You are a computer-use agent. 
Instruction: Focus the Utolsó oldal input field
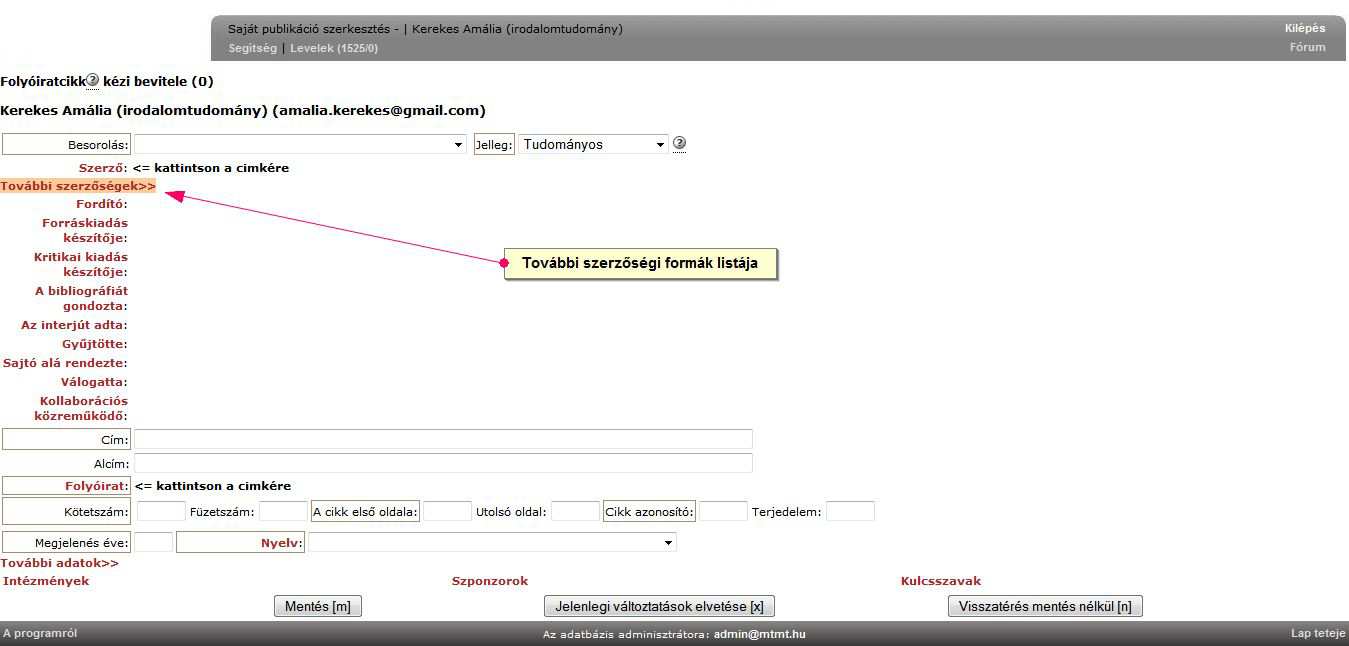pos(575,511)
